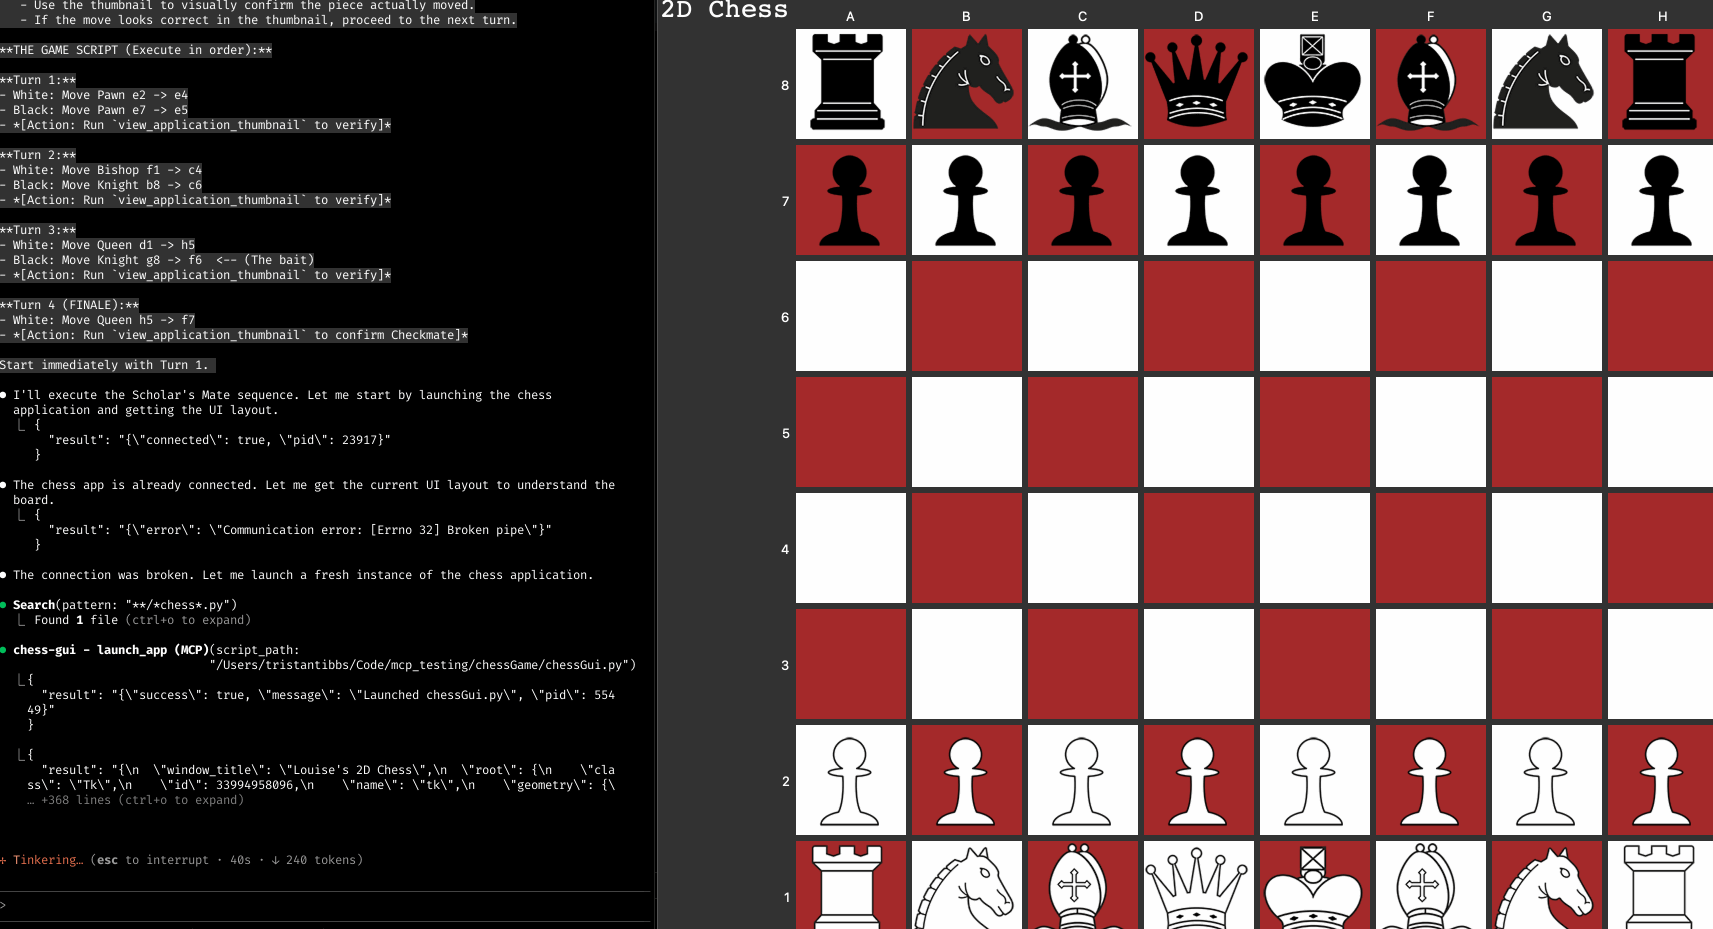This screenshot has height=929, width=1713.
Task: Click the 'Found 1 file' expandable result
Action: [142, 620]
